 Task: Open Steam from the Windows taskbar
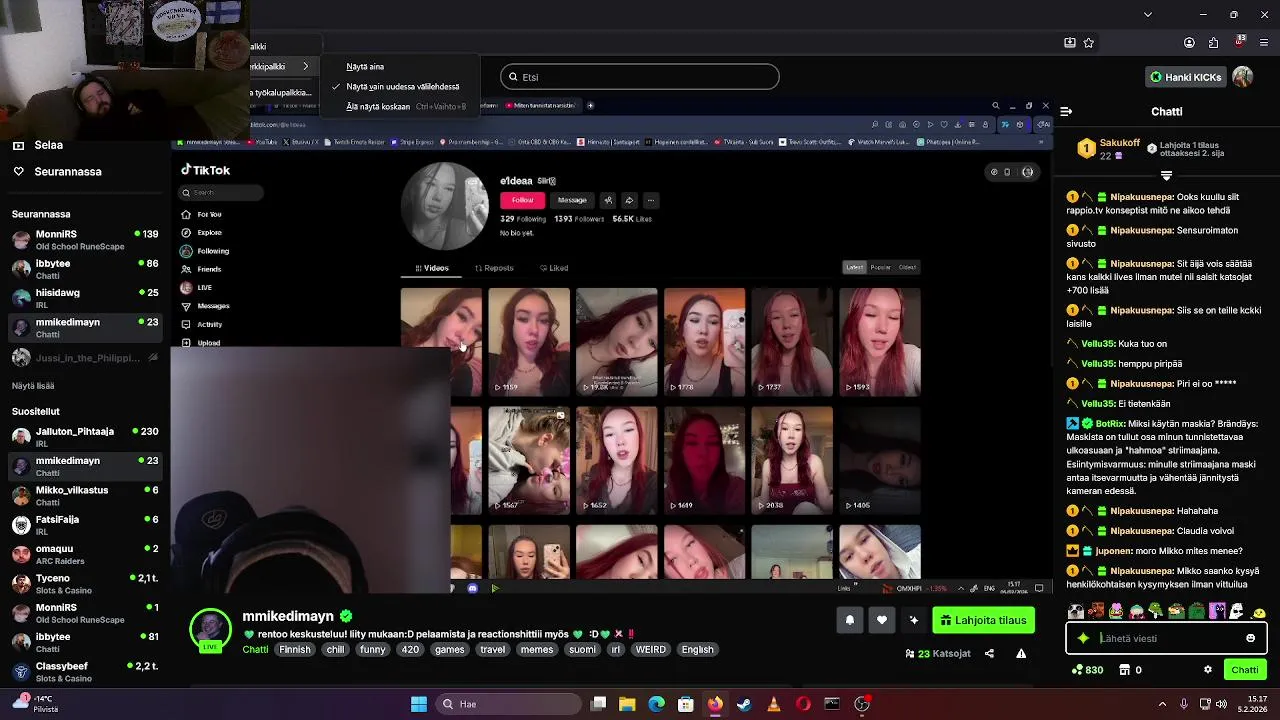(744, 704)
